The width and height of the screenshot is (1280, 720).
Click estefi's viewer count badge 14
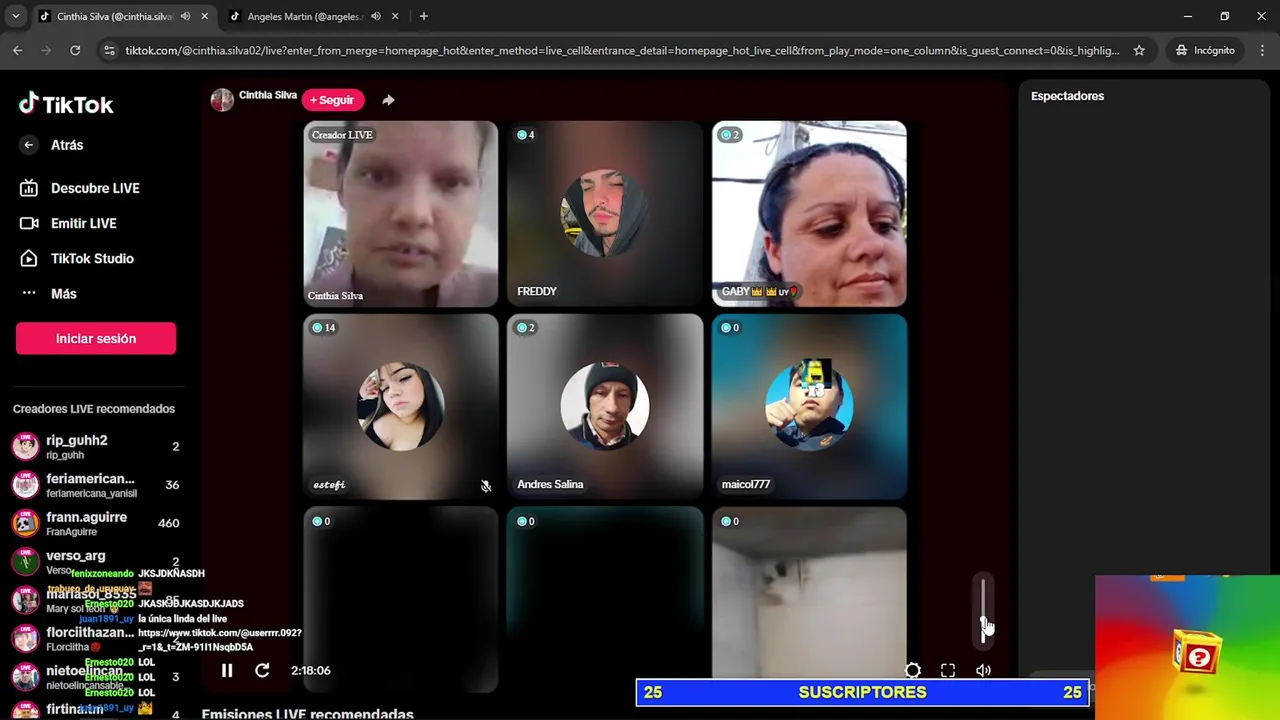tap(324, 328)
